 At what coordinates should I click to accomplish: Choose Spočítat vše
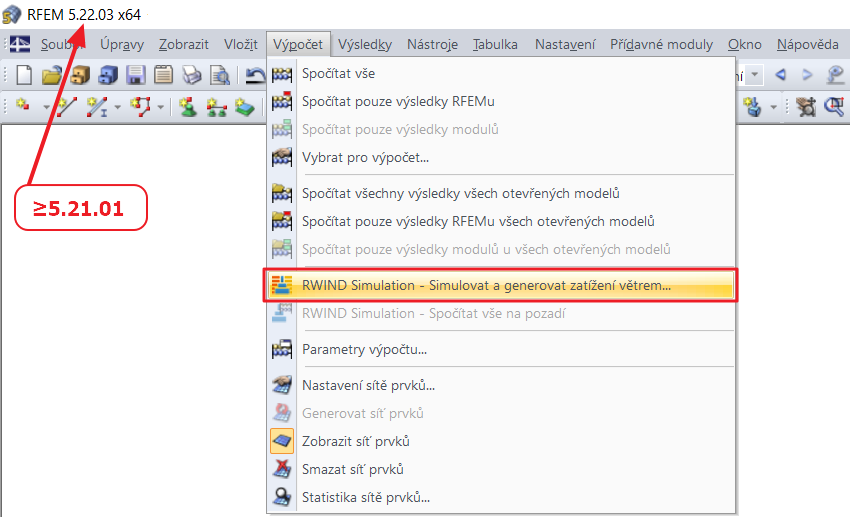[x=503, y=73]
